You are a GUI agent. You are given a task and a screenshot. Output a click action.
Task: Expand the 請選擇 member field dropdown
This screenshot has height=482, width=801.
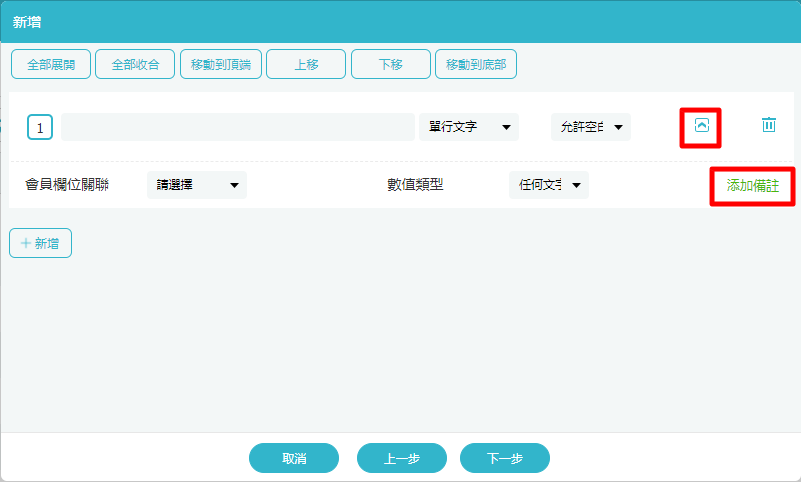197,185
